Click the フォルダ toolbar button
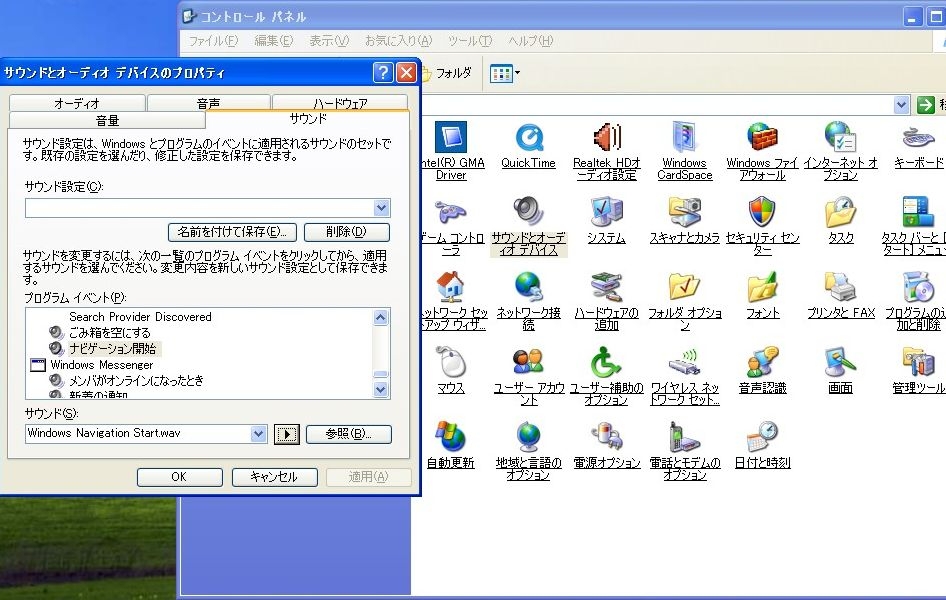The image size is (946, 600). 446,73
